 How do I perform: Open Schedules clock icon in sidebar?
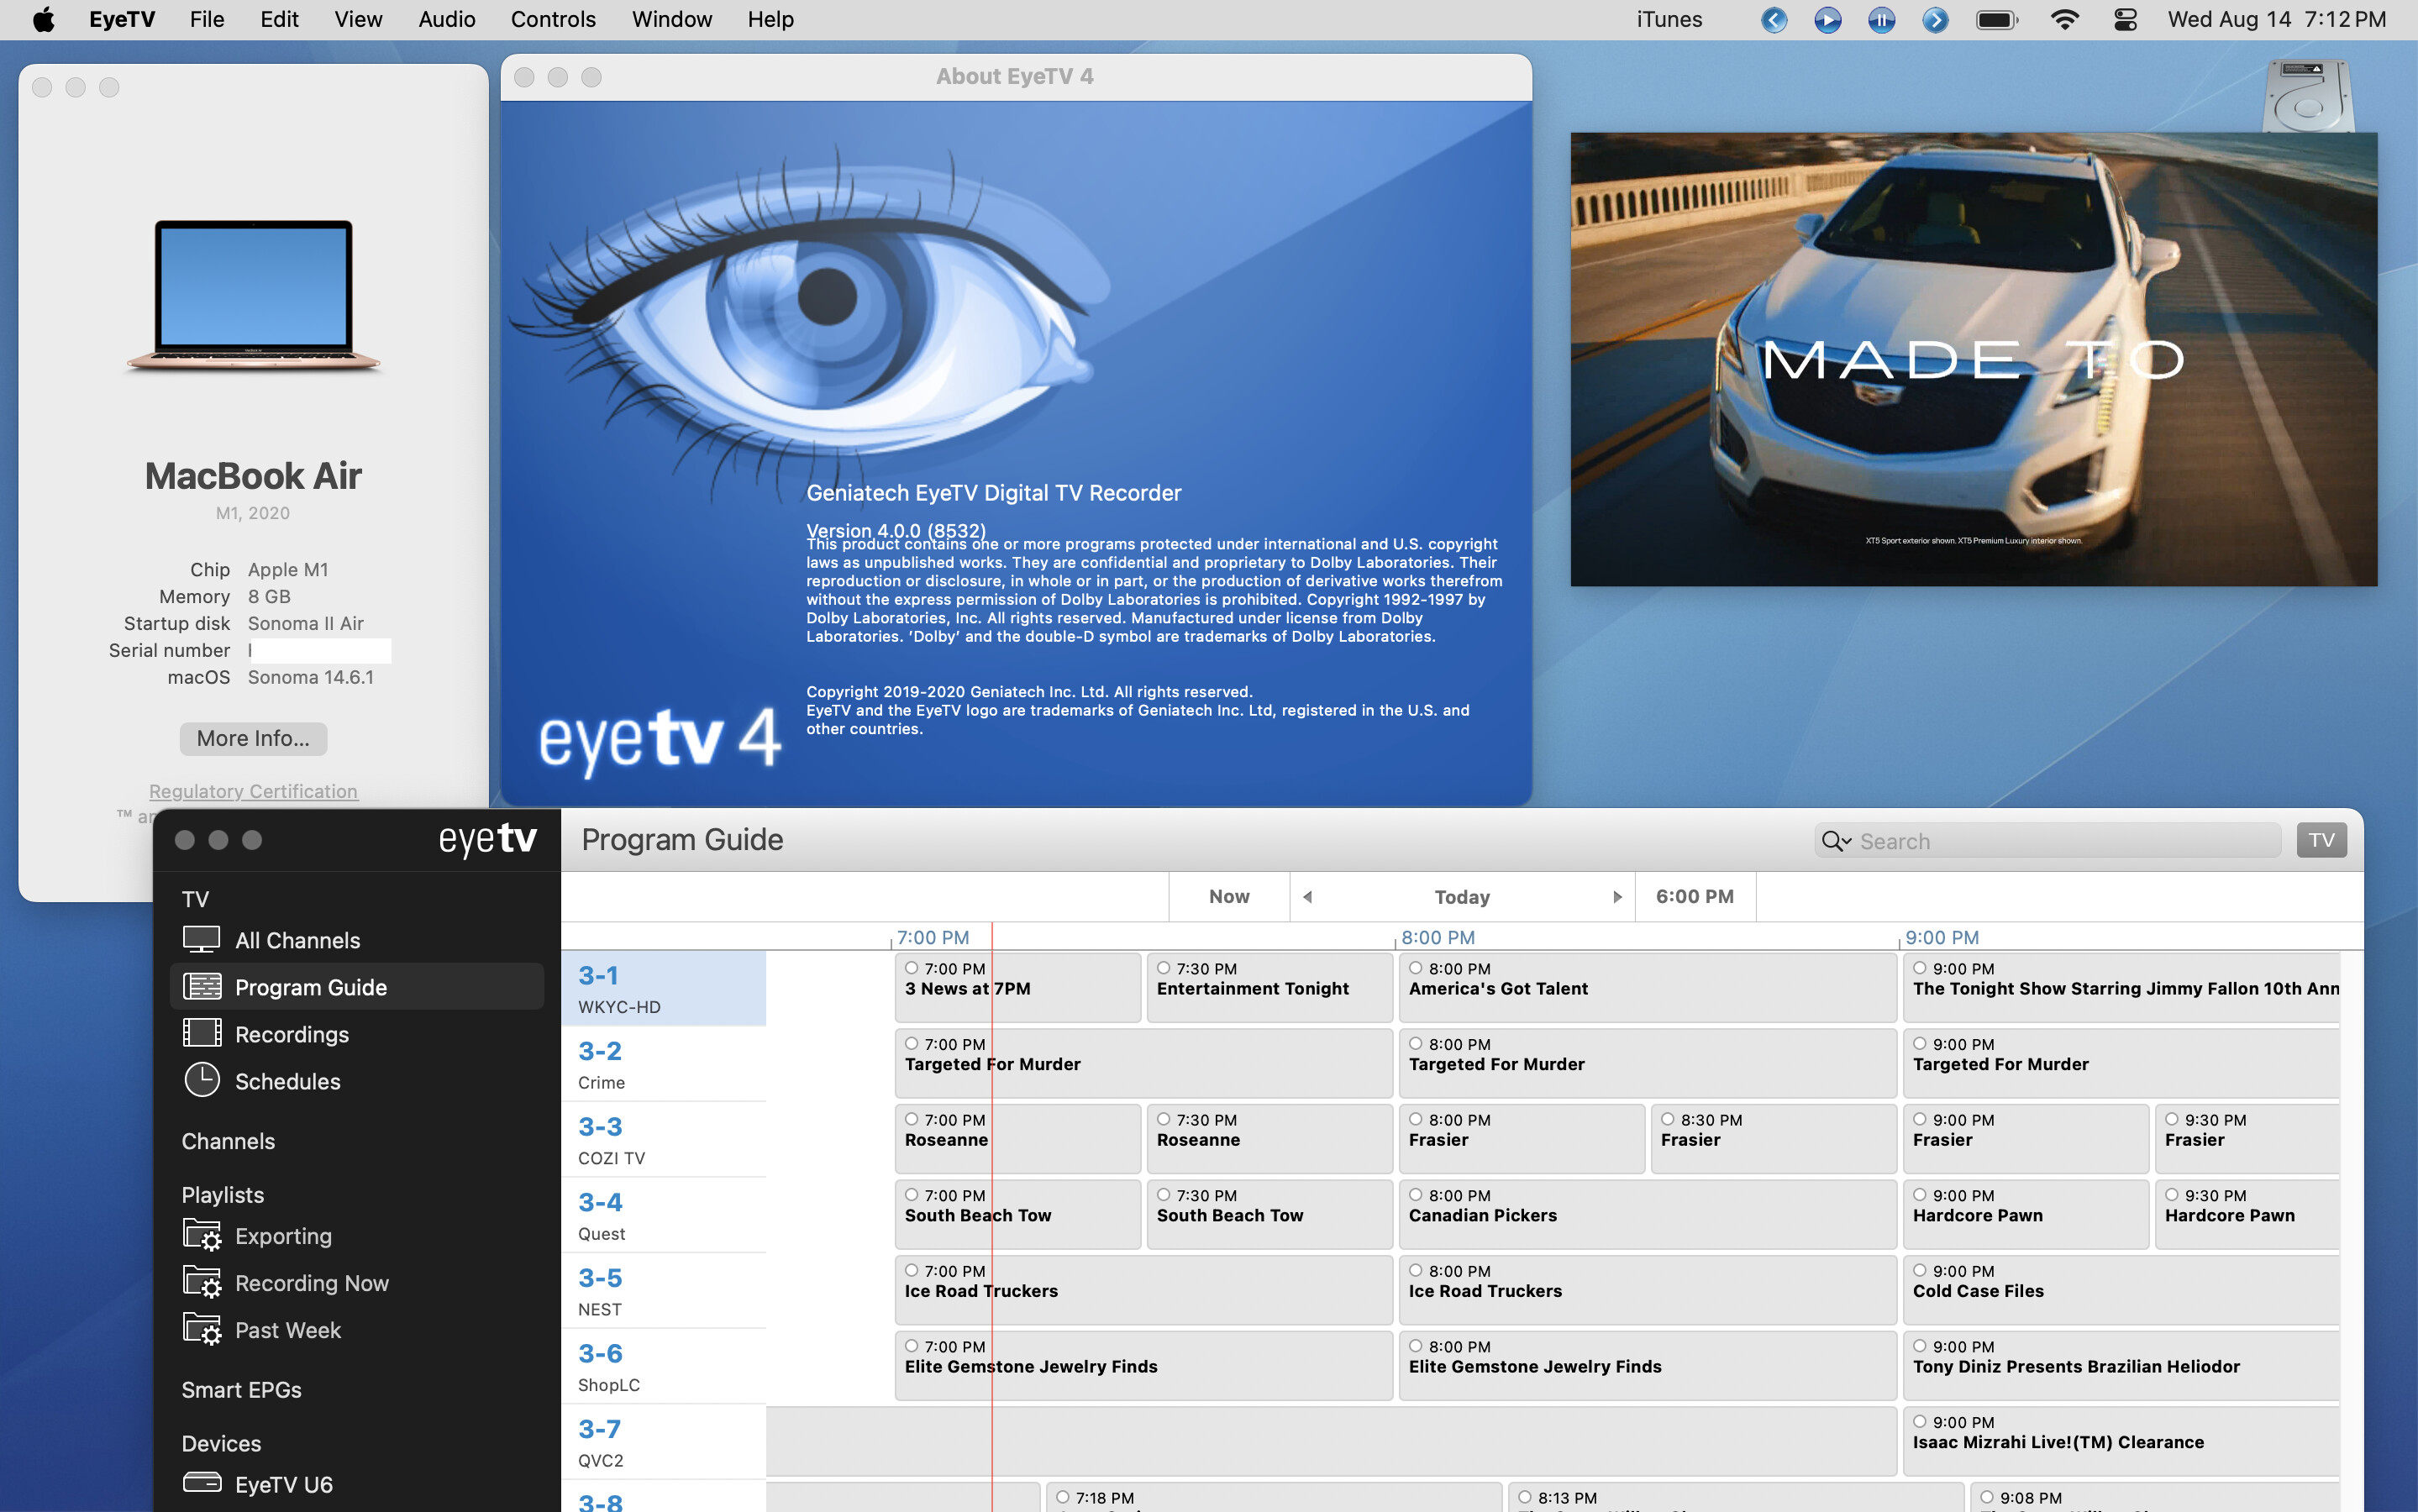pos(201,1080)
